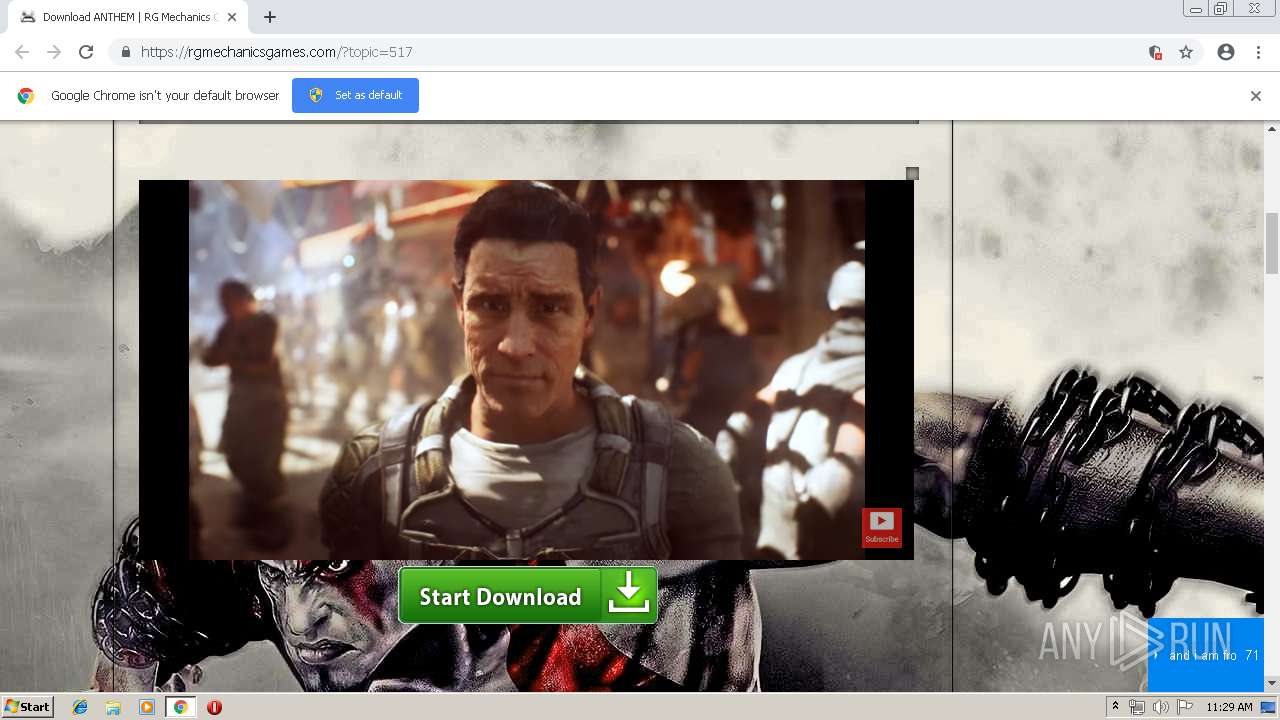Open the blocked content shield icon
Image resolution: width=1280 pixels, height=720 pixels.
click(x=1155, y=52)
